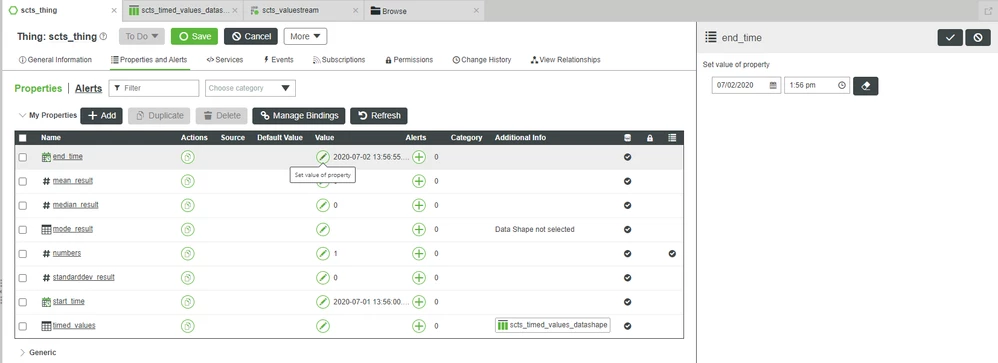
Task: Click the action icon for mean_result row
Action: click(x=188, y=182)
